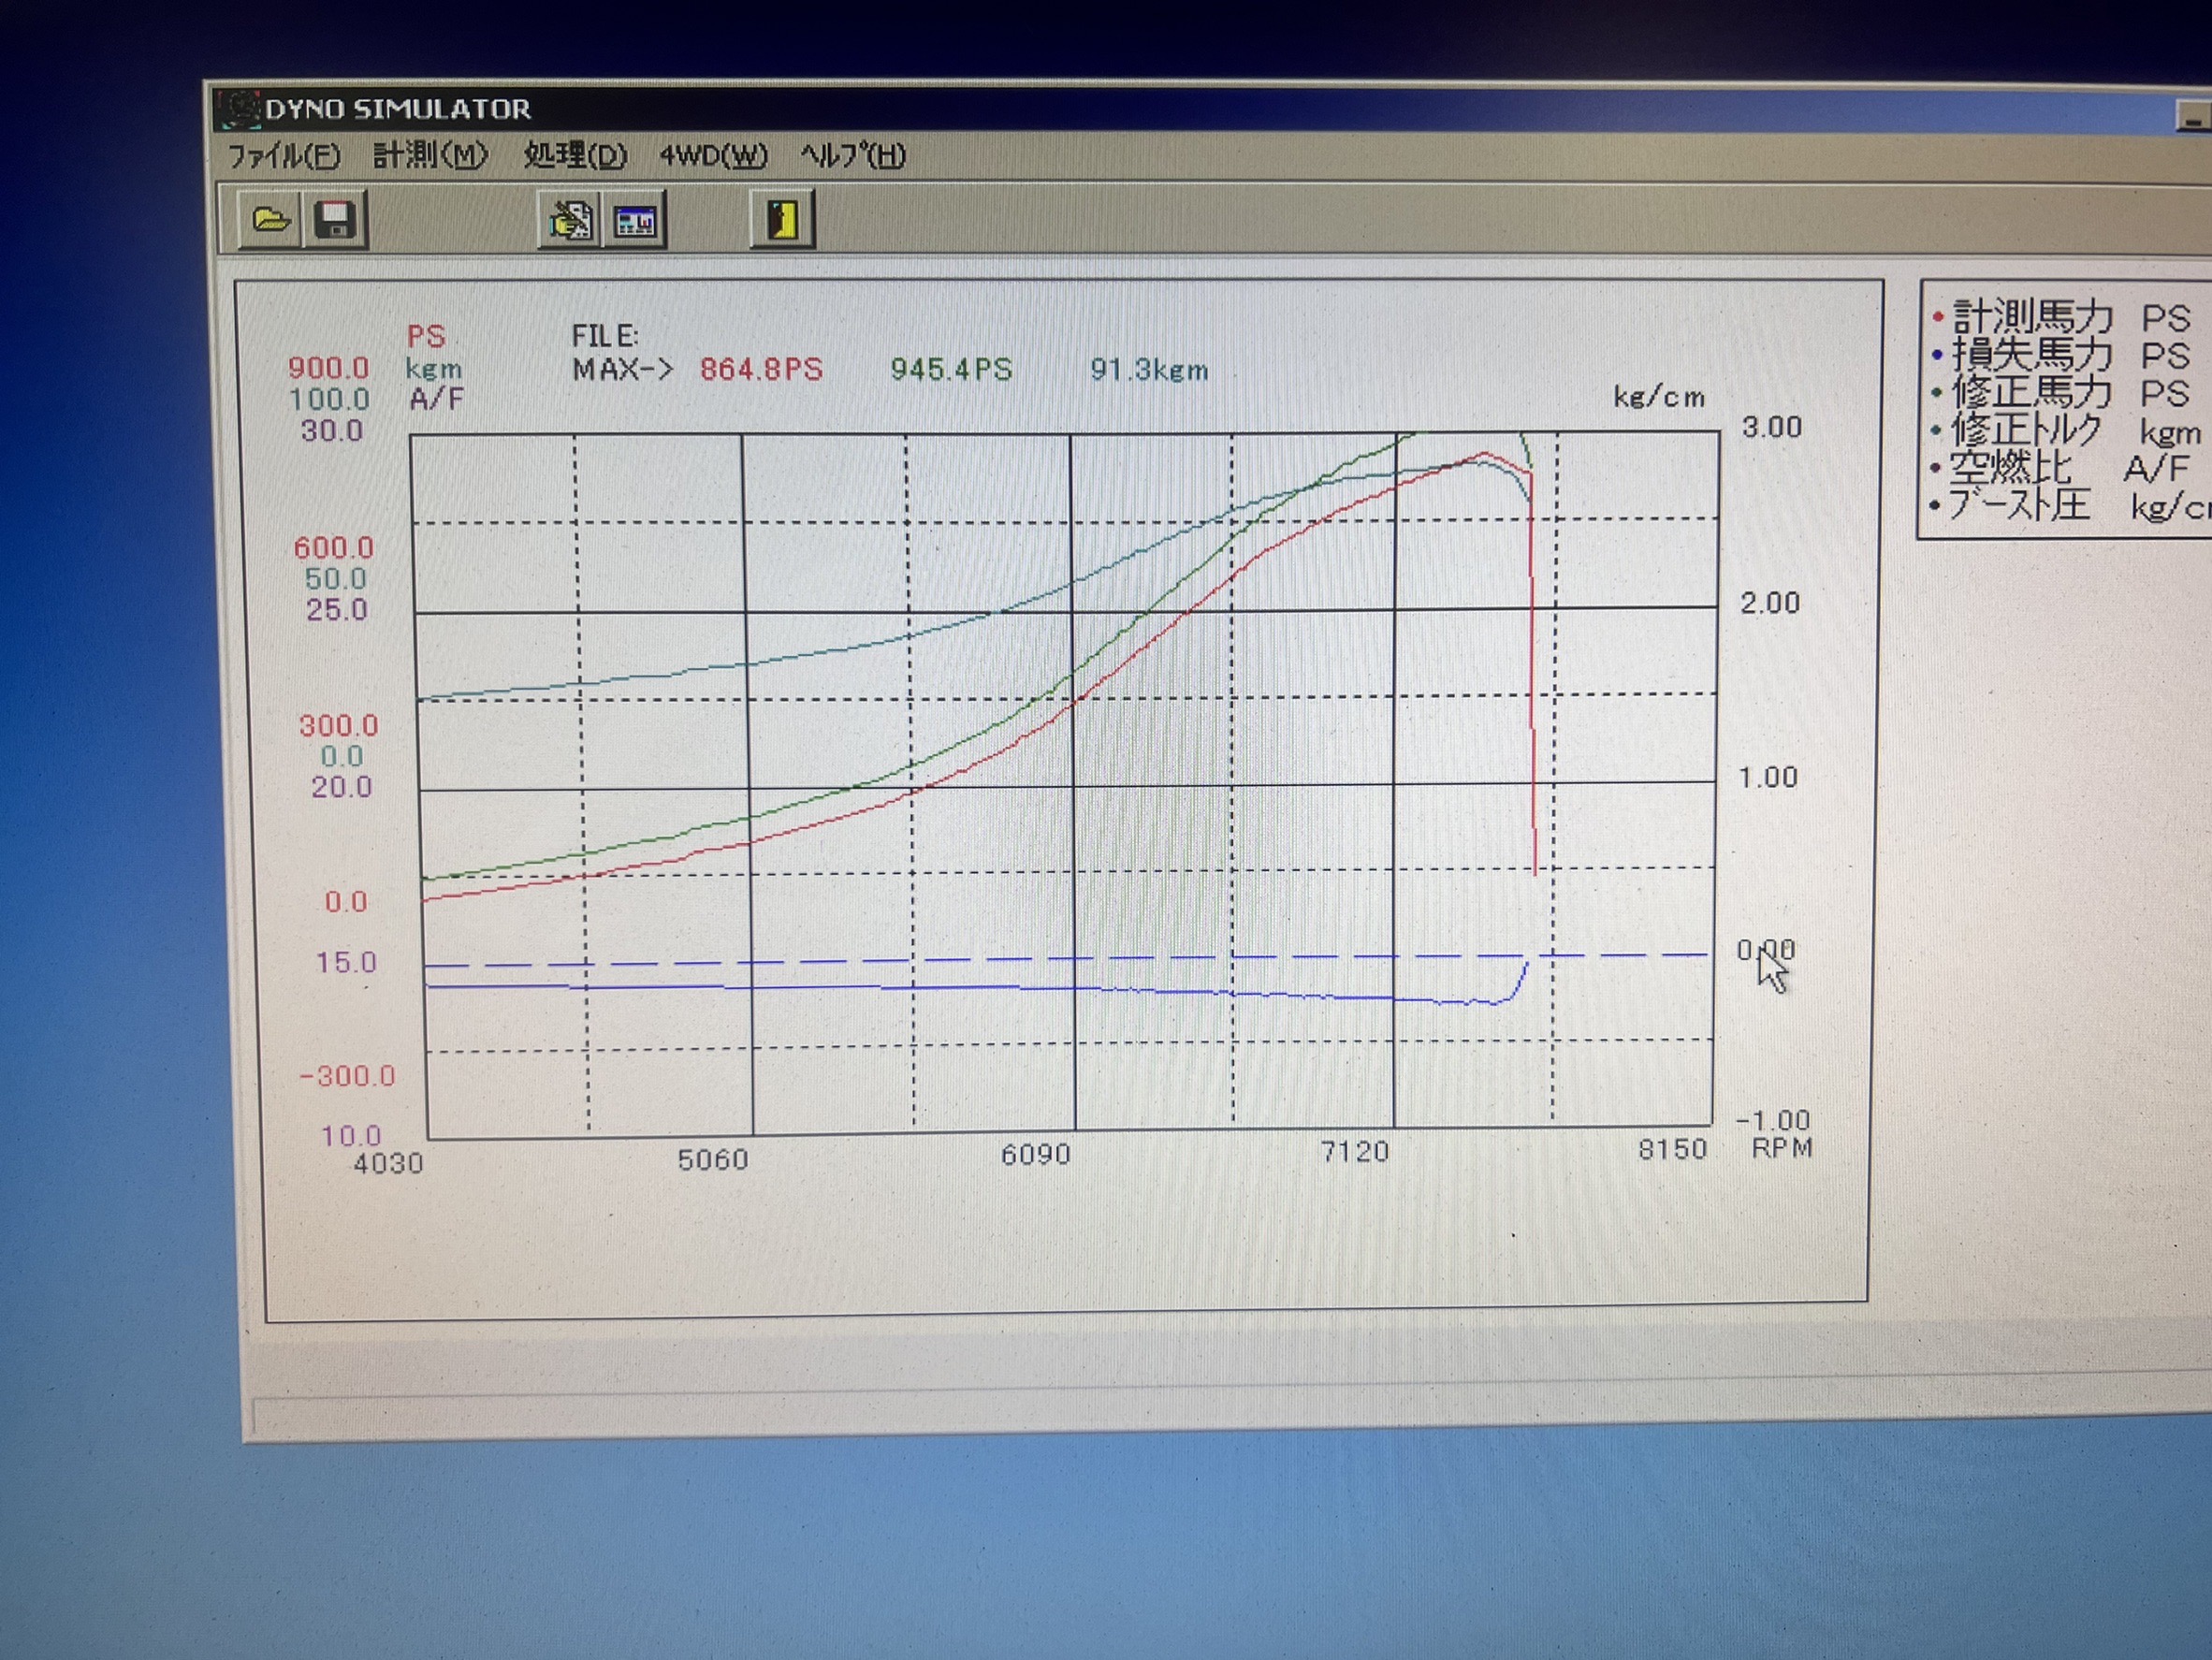The height and width of the screenshot is (1660, 2212).
Task: Click the 4030 RPM axis label
Action: pos(388,1163)
